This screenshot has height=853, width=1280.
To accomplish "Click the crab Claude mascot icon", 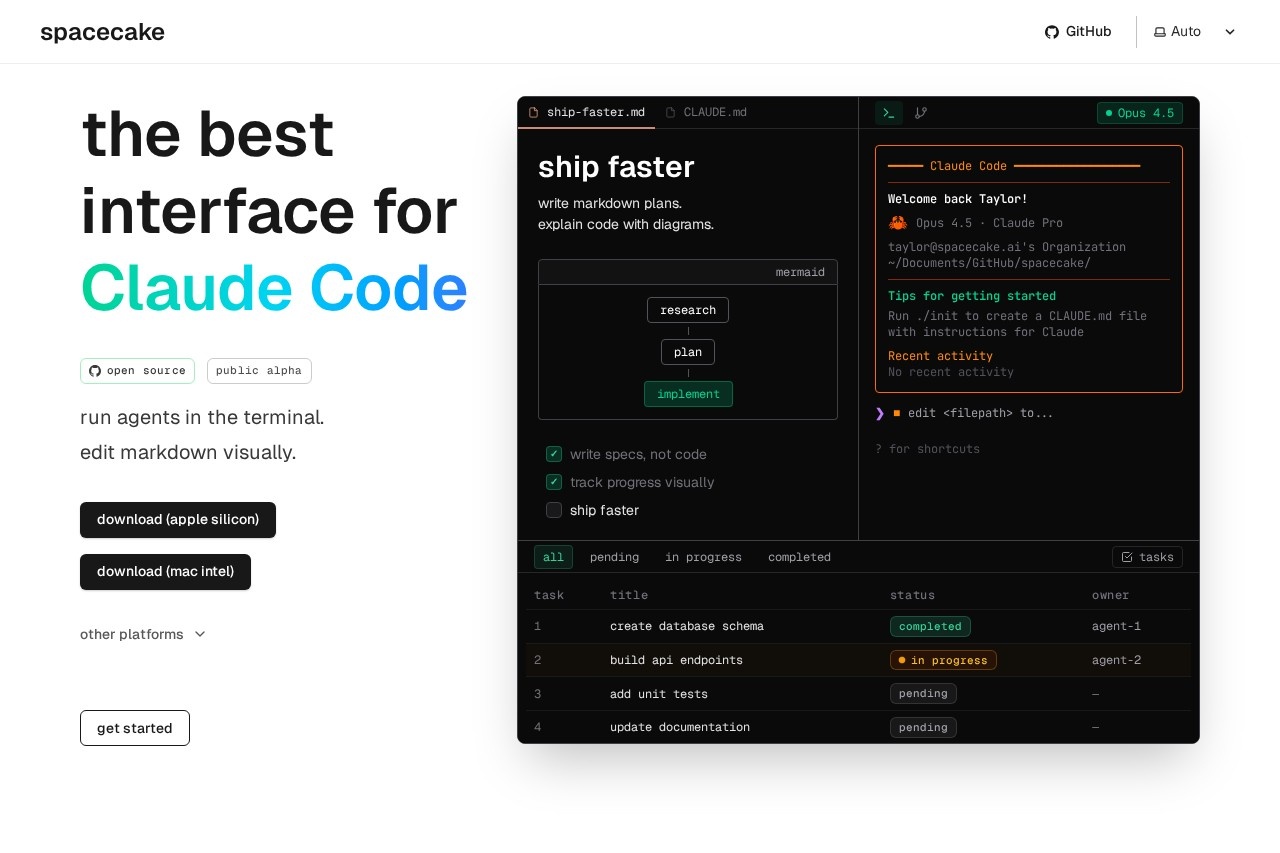I will coord(897,223).
